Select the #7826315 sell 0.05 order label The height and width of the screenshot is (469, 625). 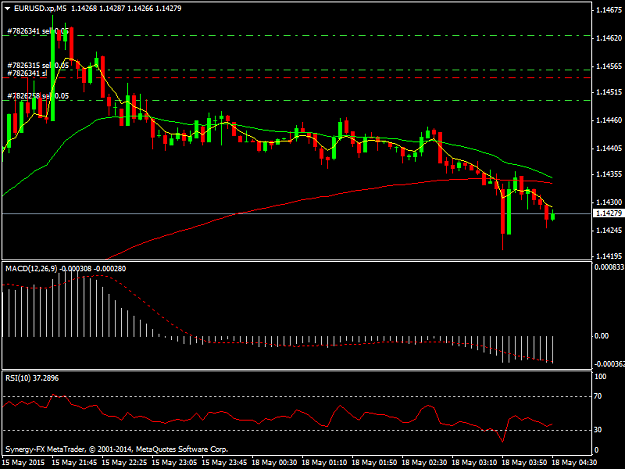pyautogui.click(x=38, y=65)
